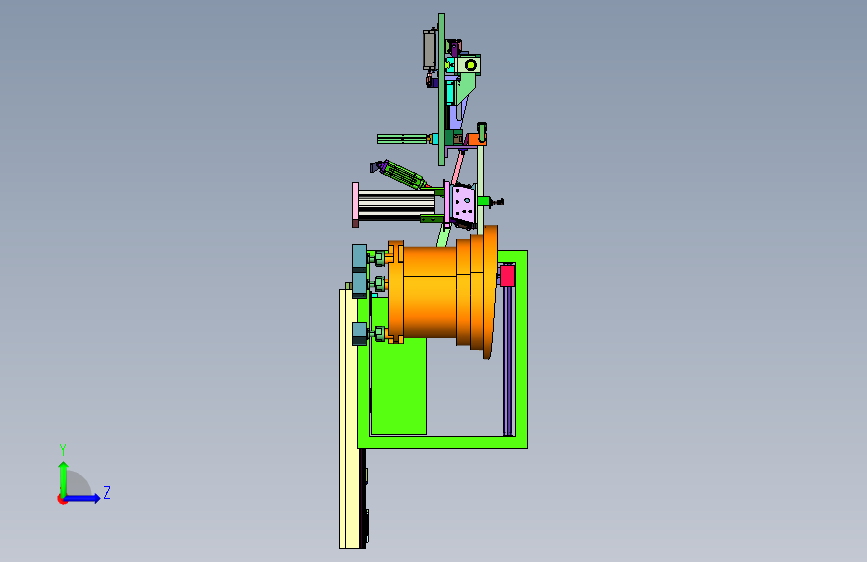This screenshot has height=562, width=867.
Task: Pick the block with the yellow ring
Action: point(469,65)
